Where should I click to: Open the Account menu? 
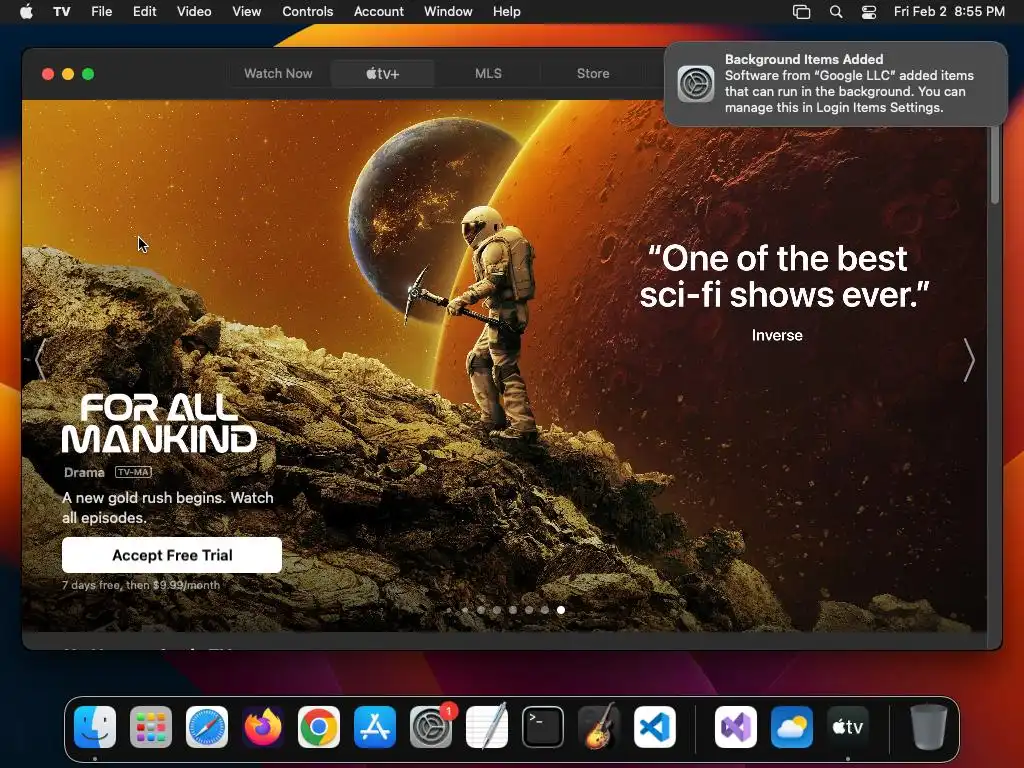[x=379, y=11]
